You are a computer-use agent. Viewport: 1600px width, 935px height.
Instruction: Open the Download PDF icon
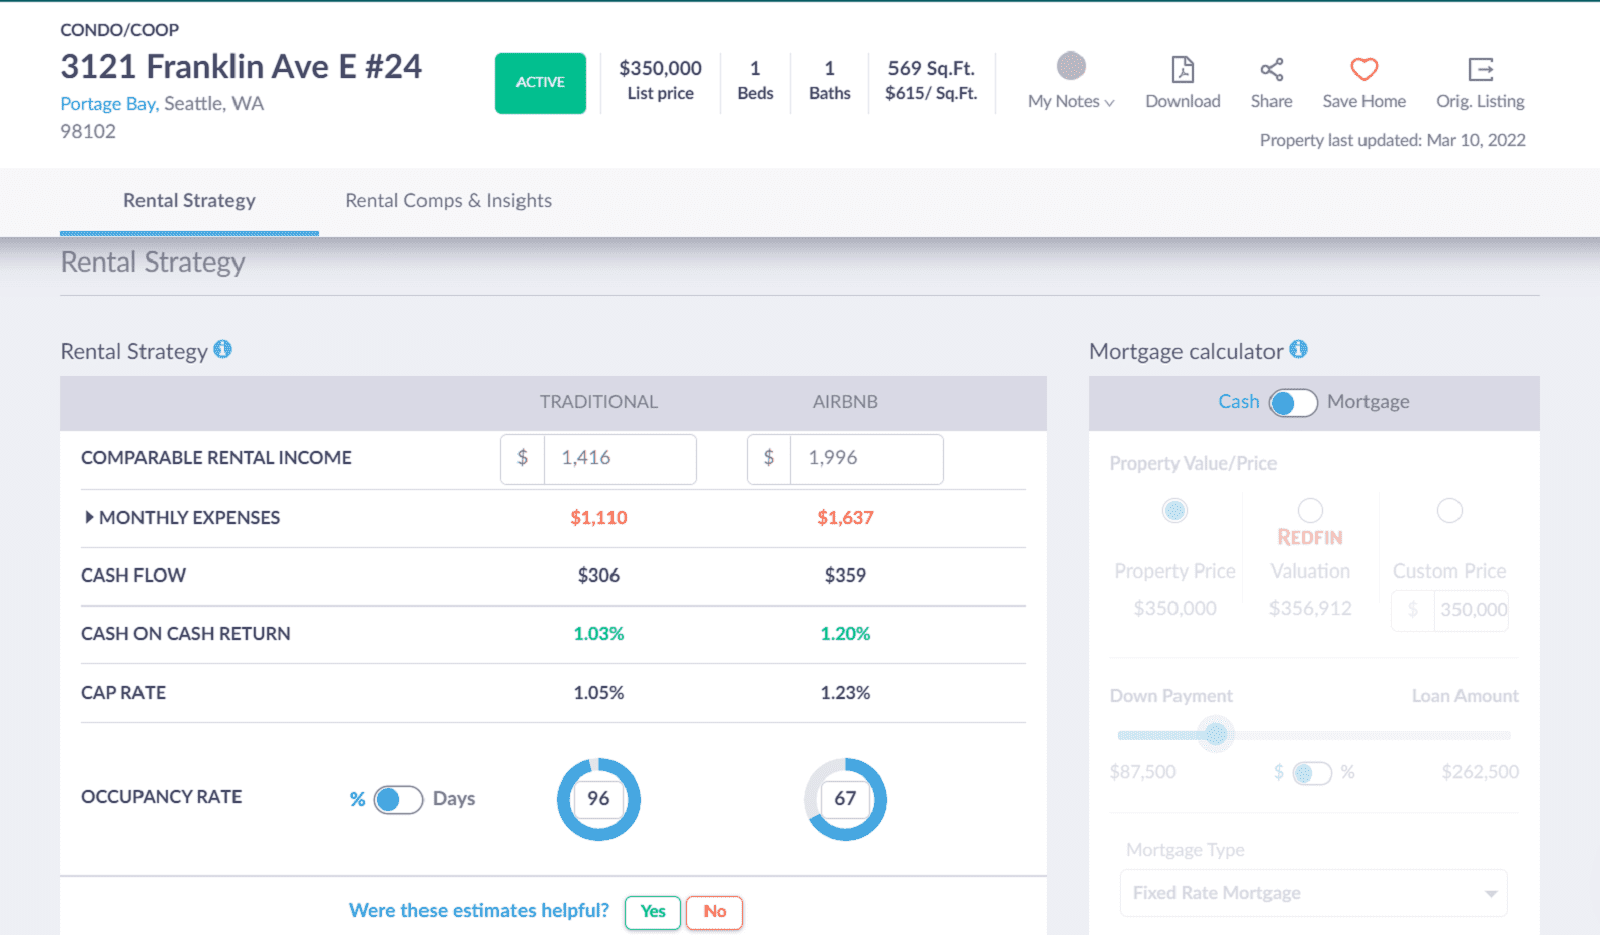tap(1181, 72)
